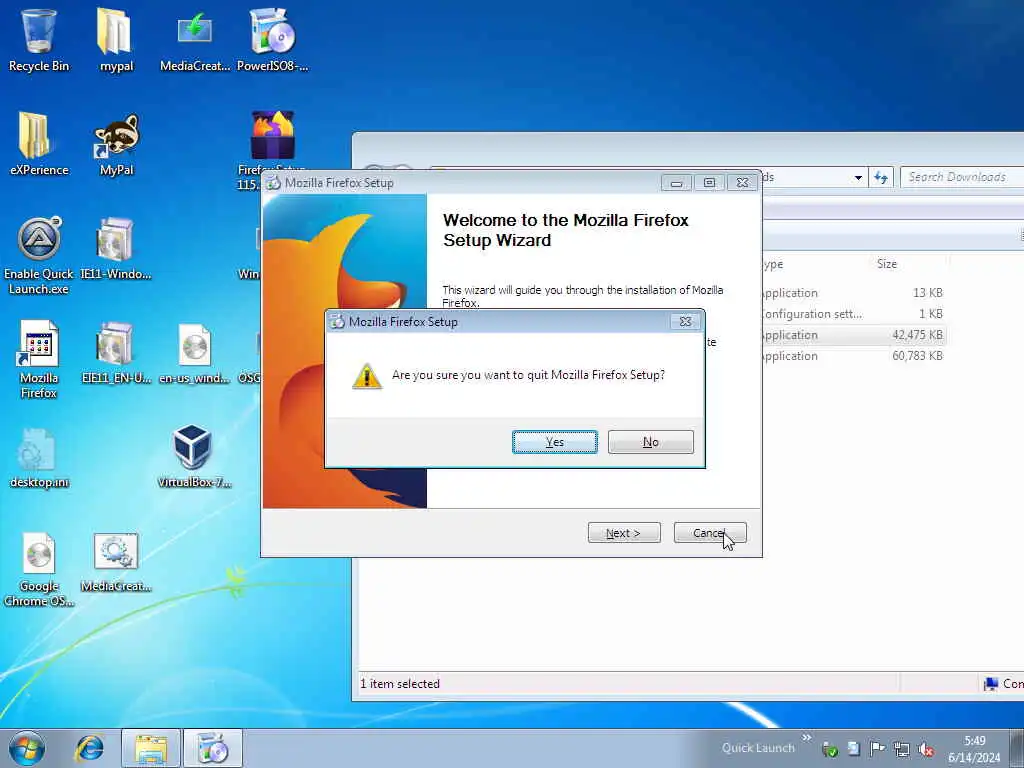This screenshot has height=768, width=1024.
Task: Click the Search Downloads field
Action: tap(962, 177)
